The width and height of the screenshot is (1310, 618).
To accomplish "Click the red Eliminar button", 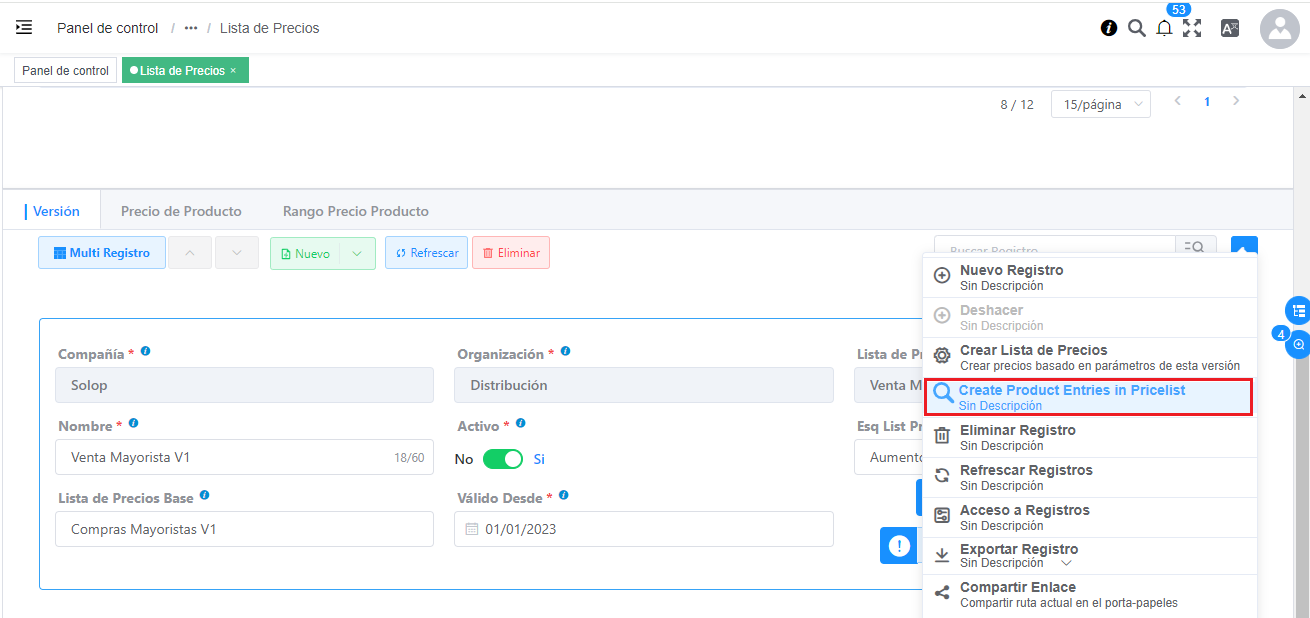I will click(510, 253).
